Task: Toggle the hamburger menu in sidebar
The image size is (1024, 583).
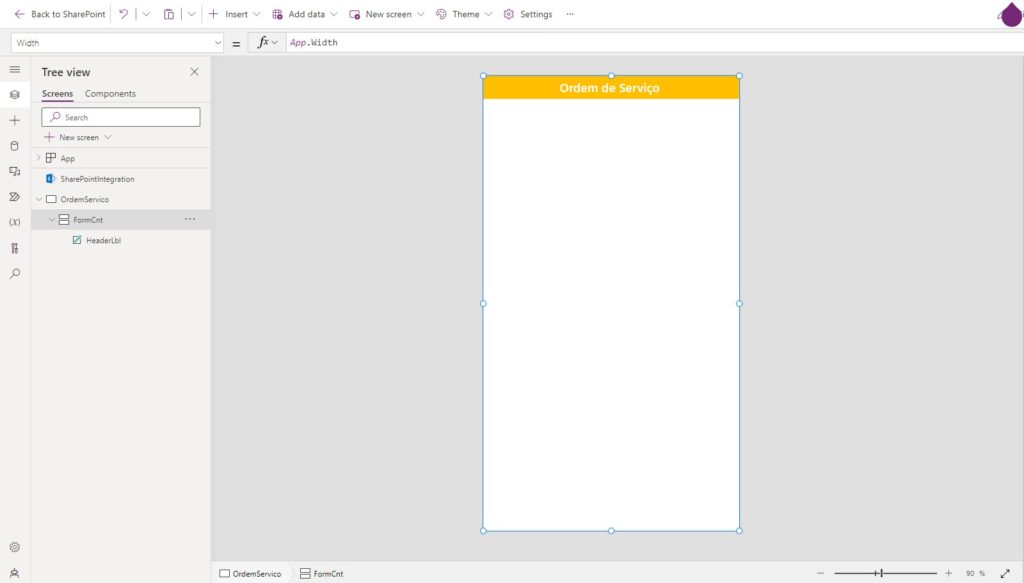Action: click(14, 69)
